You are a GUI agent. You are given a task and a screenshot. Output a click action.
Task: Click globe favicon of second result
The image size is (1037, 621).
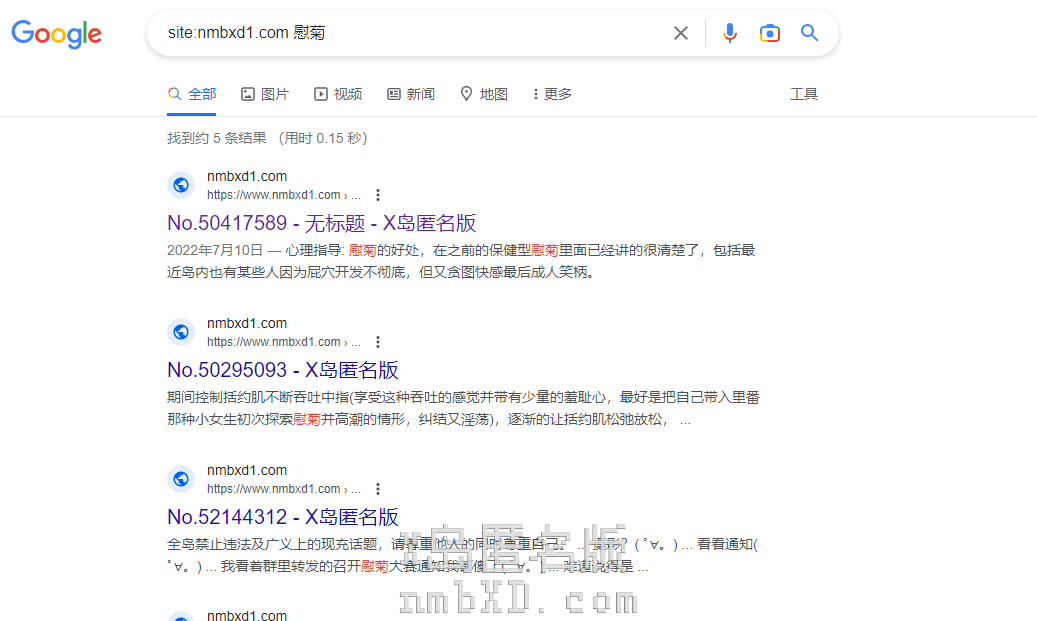(x=181, y=332)
